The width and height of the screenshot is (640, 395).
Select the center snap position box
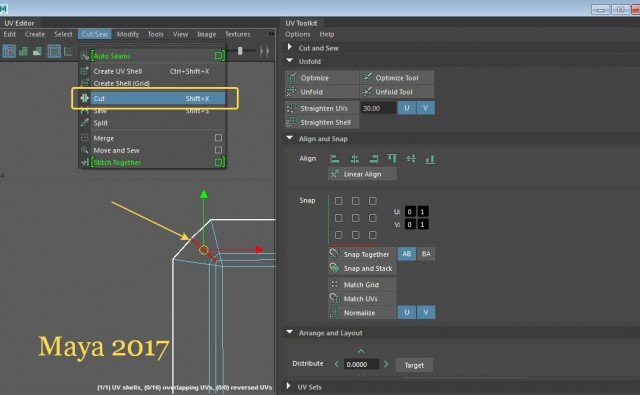(356, 218)
